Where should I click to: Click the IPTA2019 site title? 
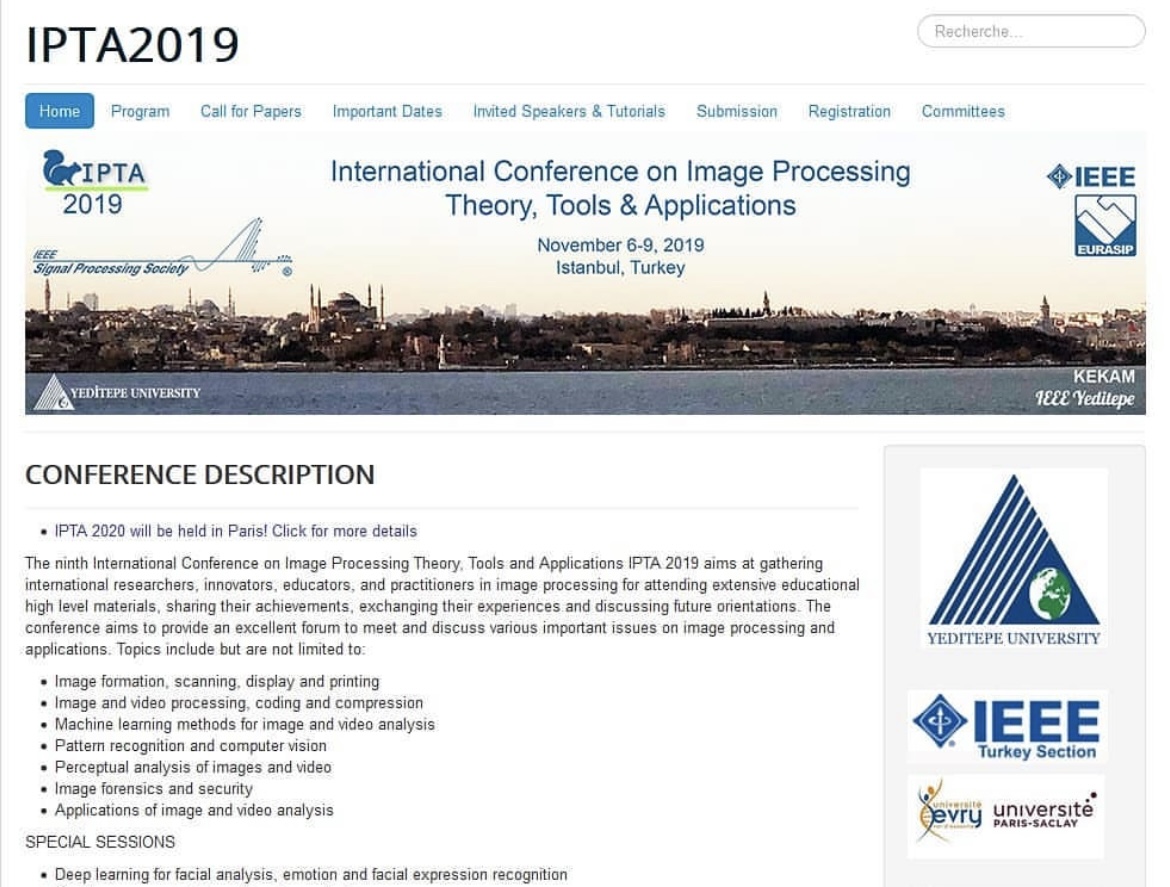132,44
